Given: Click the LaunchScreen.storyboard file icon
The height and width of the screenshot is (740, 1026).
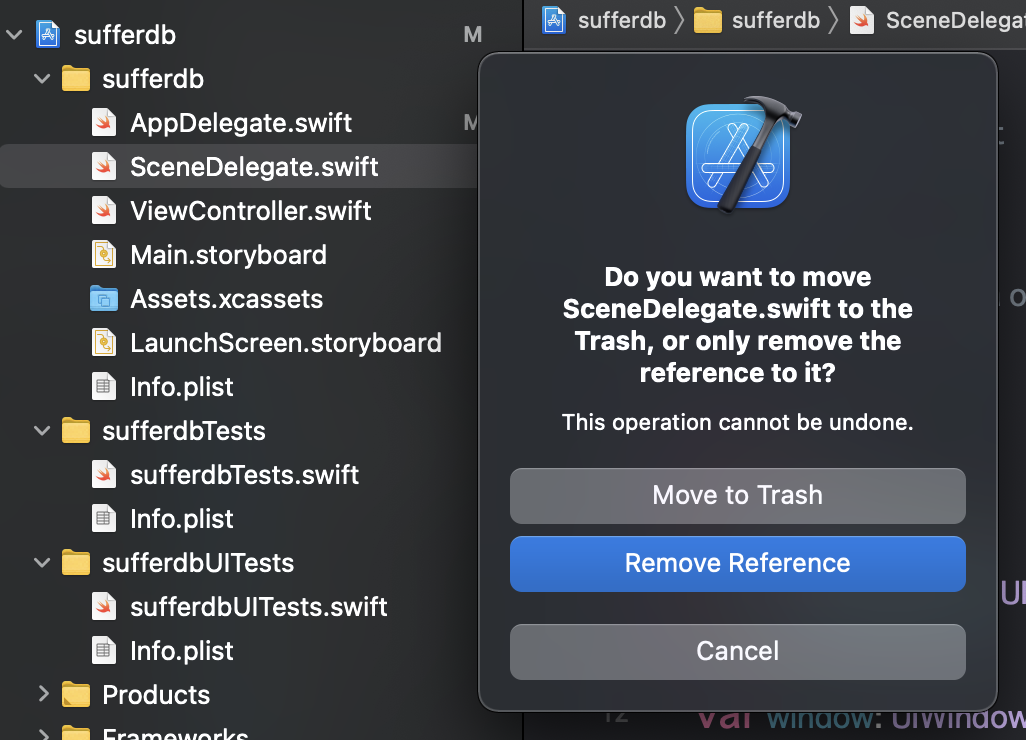Looking at the screenshot, I should click(103, 342).
